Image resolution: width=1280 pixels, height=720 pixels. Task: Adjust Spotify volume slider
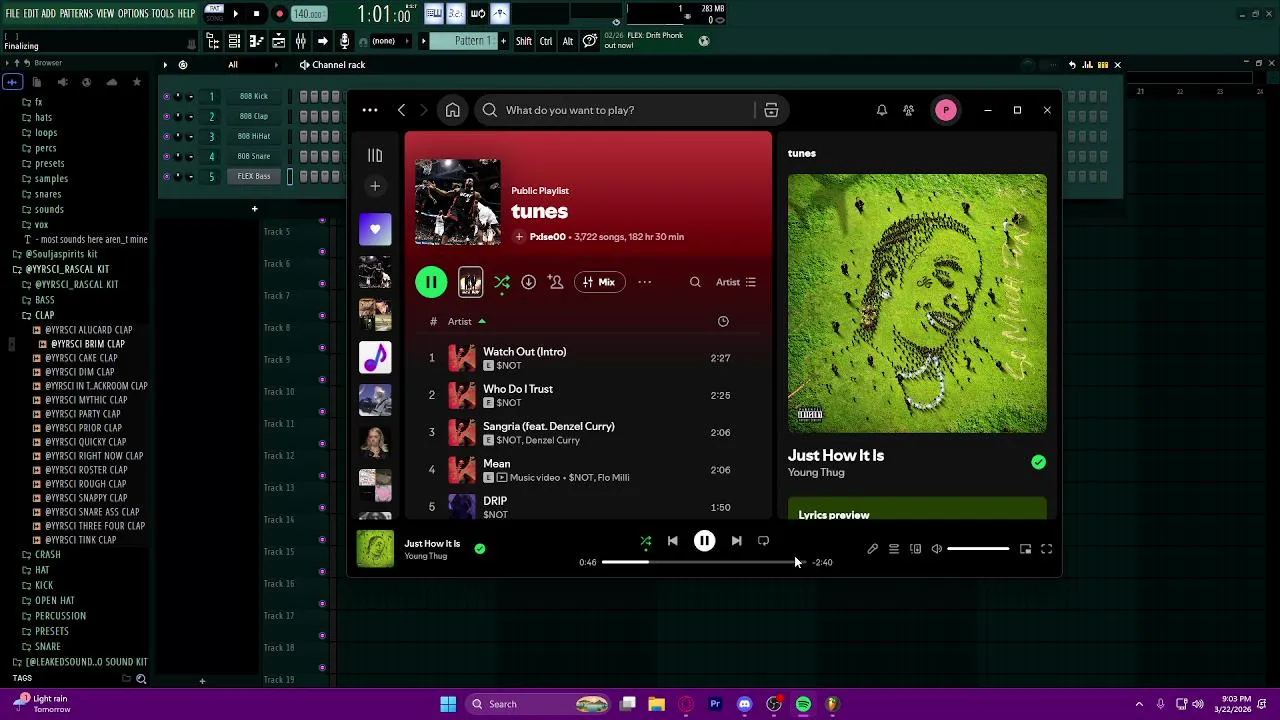(978, 549)
